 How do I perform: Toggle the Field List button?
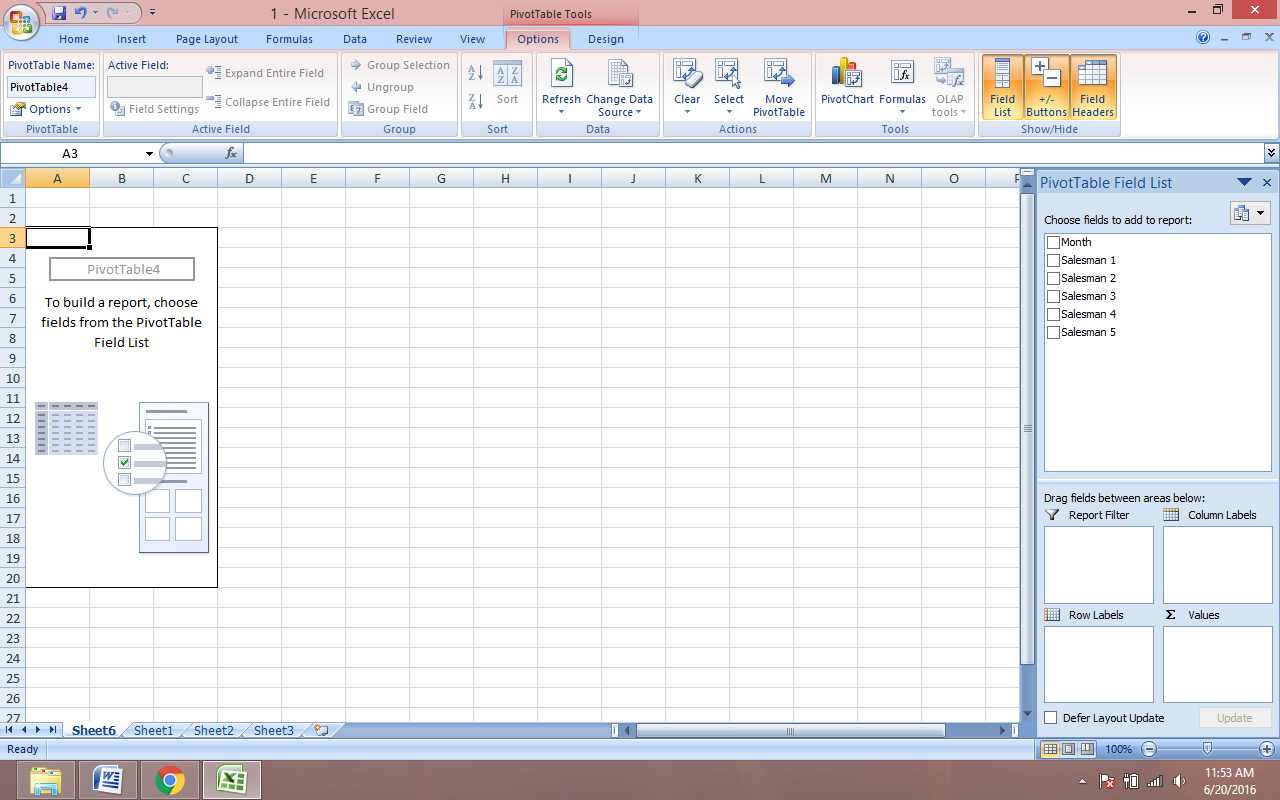coord(1002,86)
